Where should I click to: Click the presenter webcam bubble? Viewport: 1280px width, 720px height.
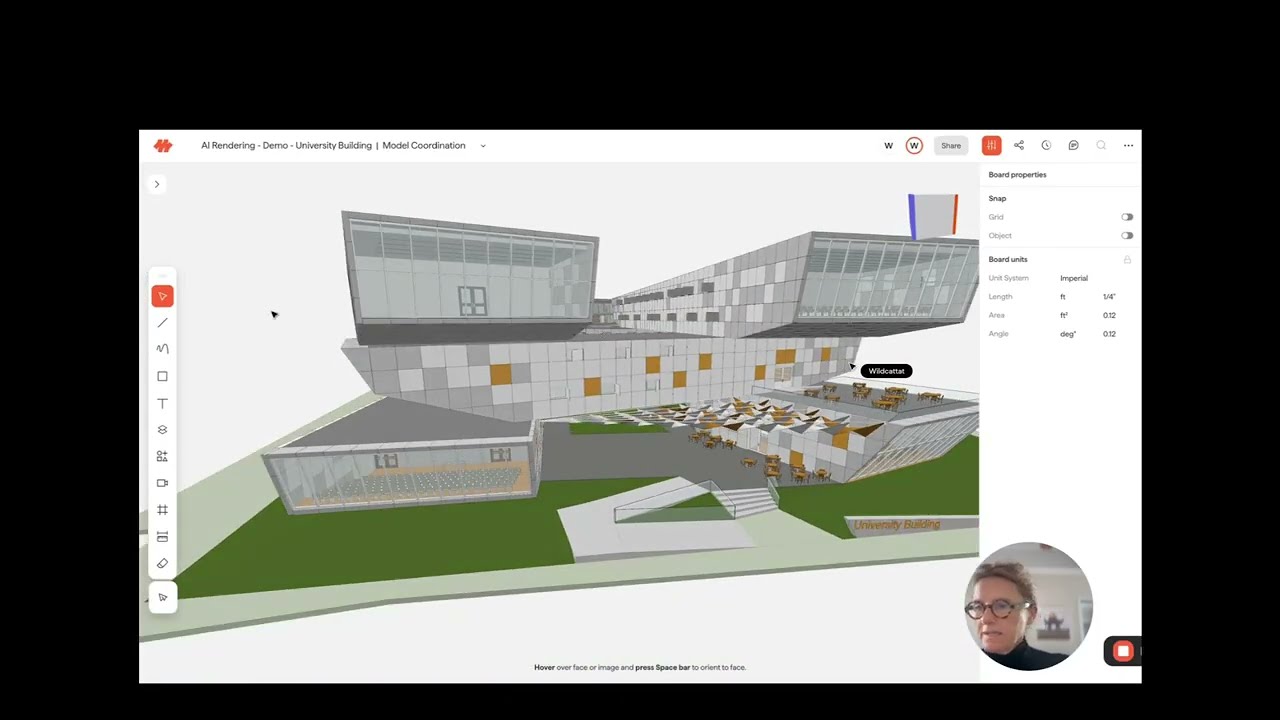pyautogui.click(x=1028, y=606)
